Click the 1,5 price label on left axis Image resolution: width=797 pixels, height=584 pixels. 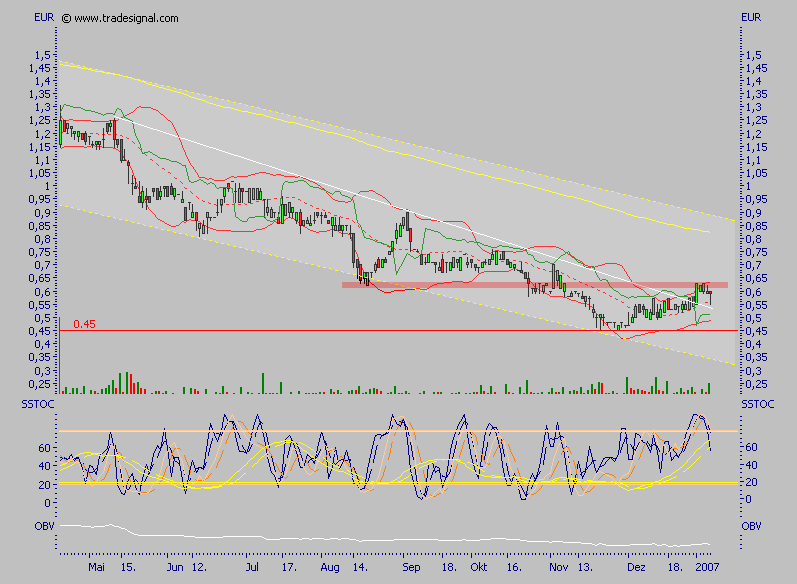click(41, 54)
